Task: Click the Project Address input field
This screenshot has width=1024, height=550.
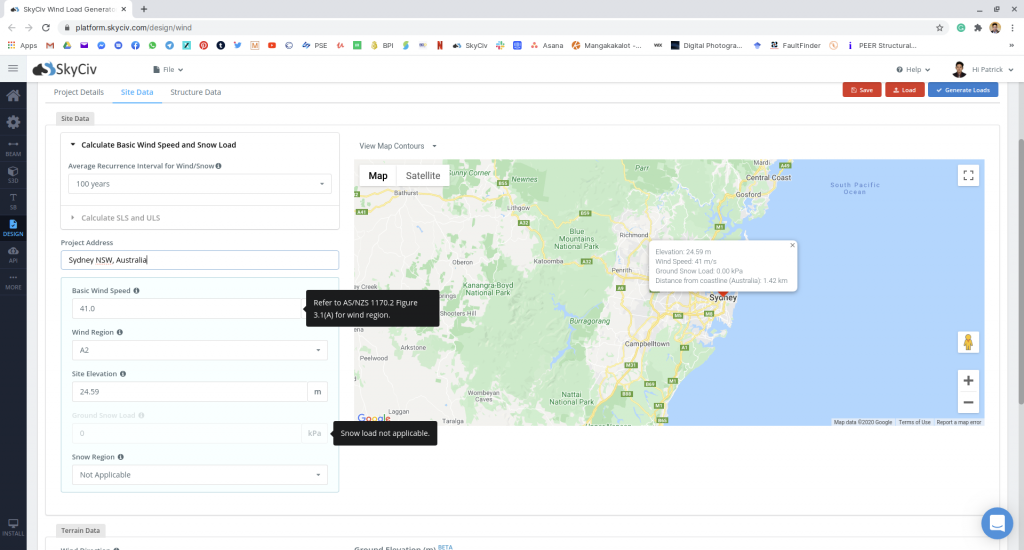Action: pos(199,260)
